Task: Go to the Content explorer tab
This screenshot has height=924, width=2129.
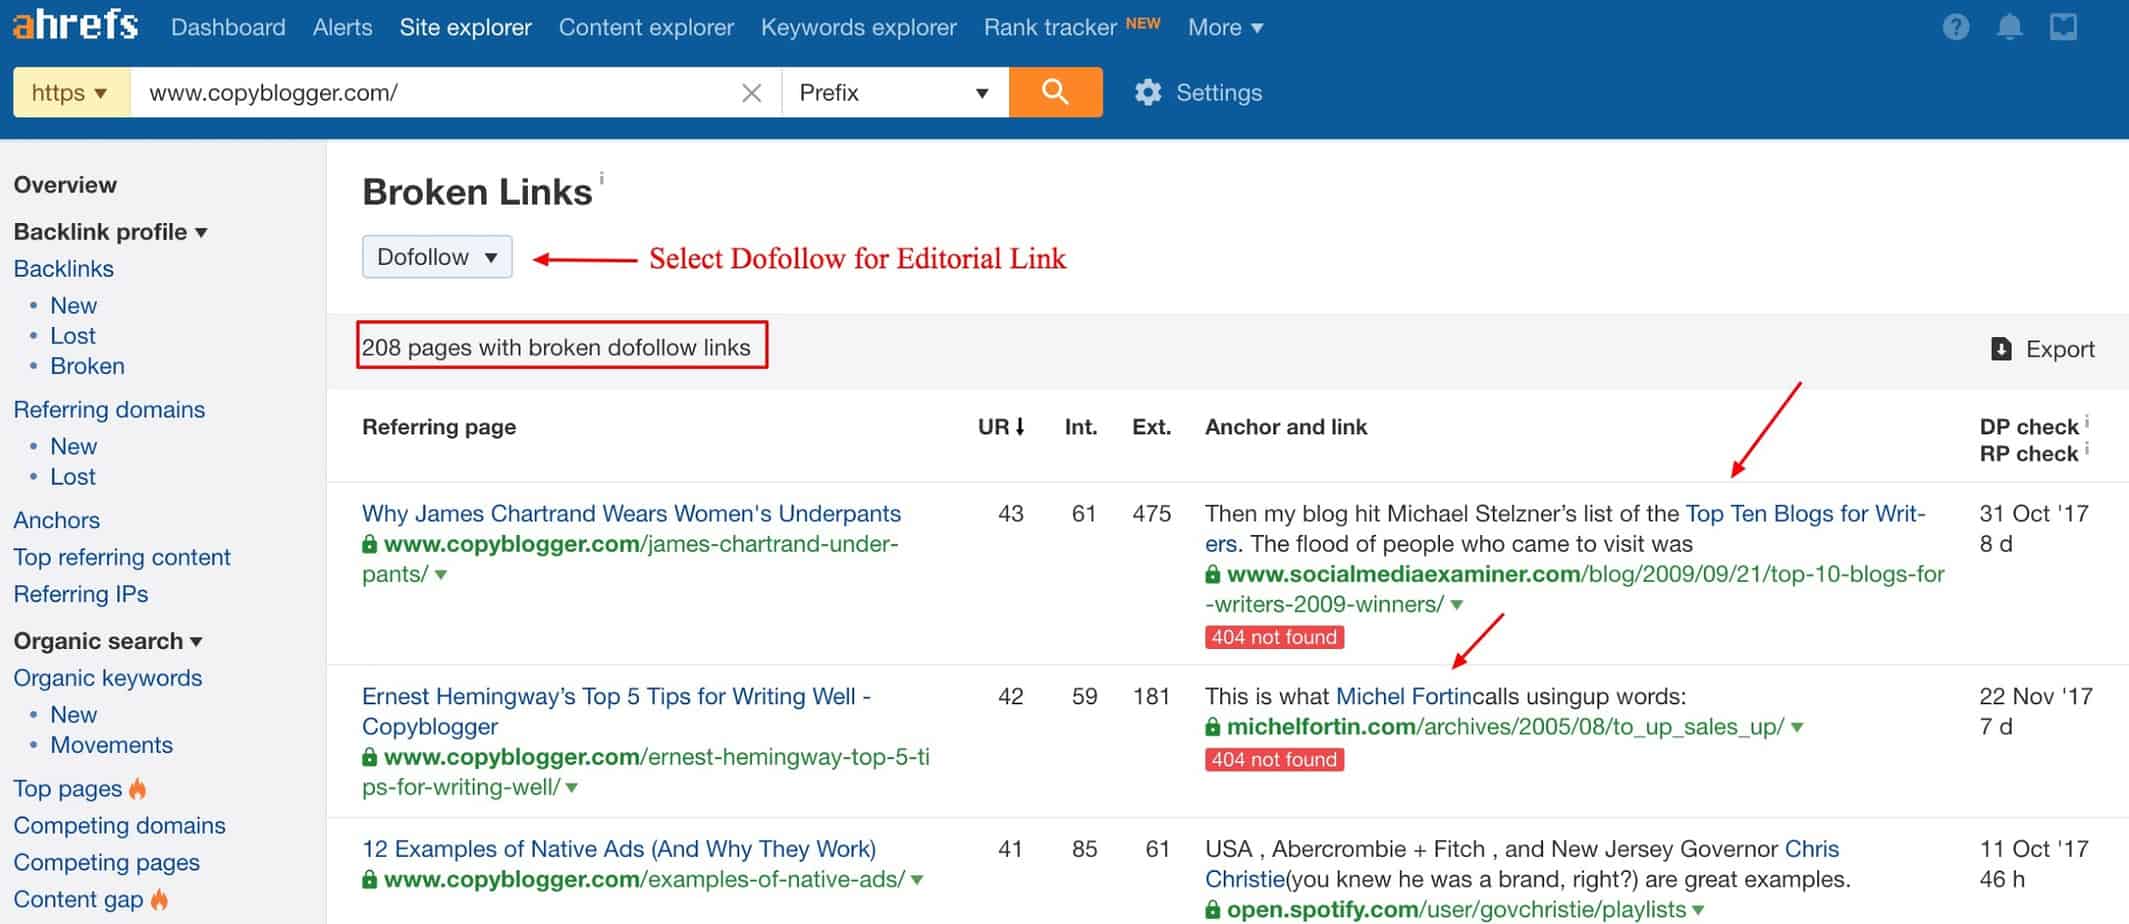Action: coord(646,28)
